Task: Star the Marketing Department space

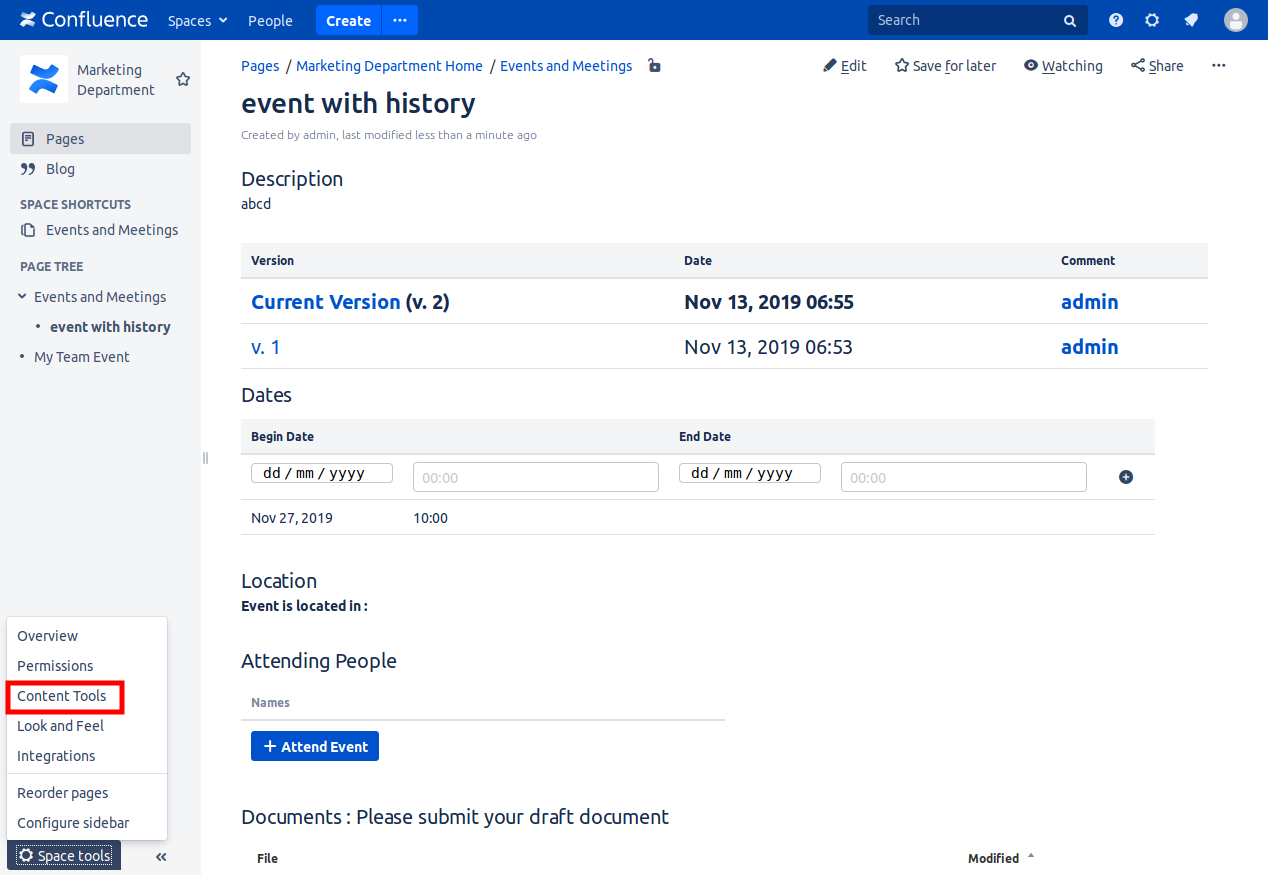Action: click(x=183, y=79)
